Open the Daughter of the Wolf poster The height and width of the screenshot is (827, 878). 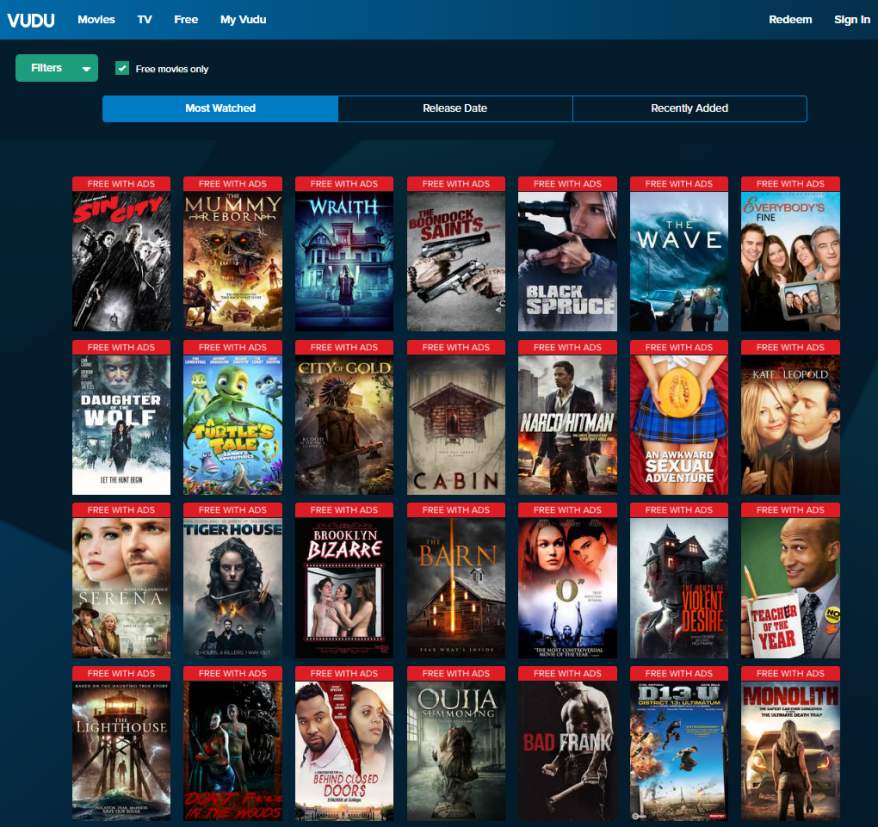pyautogui.click(x=121, y=417)
